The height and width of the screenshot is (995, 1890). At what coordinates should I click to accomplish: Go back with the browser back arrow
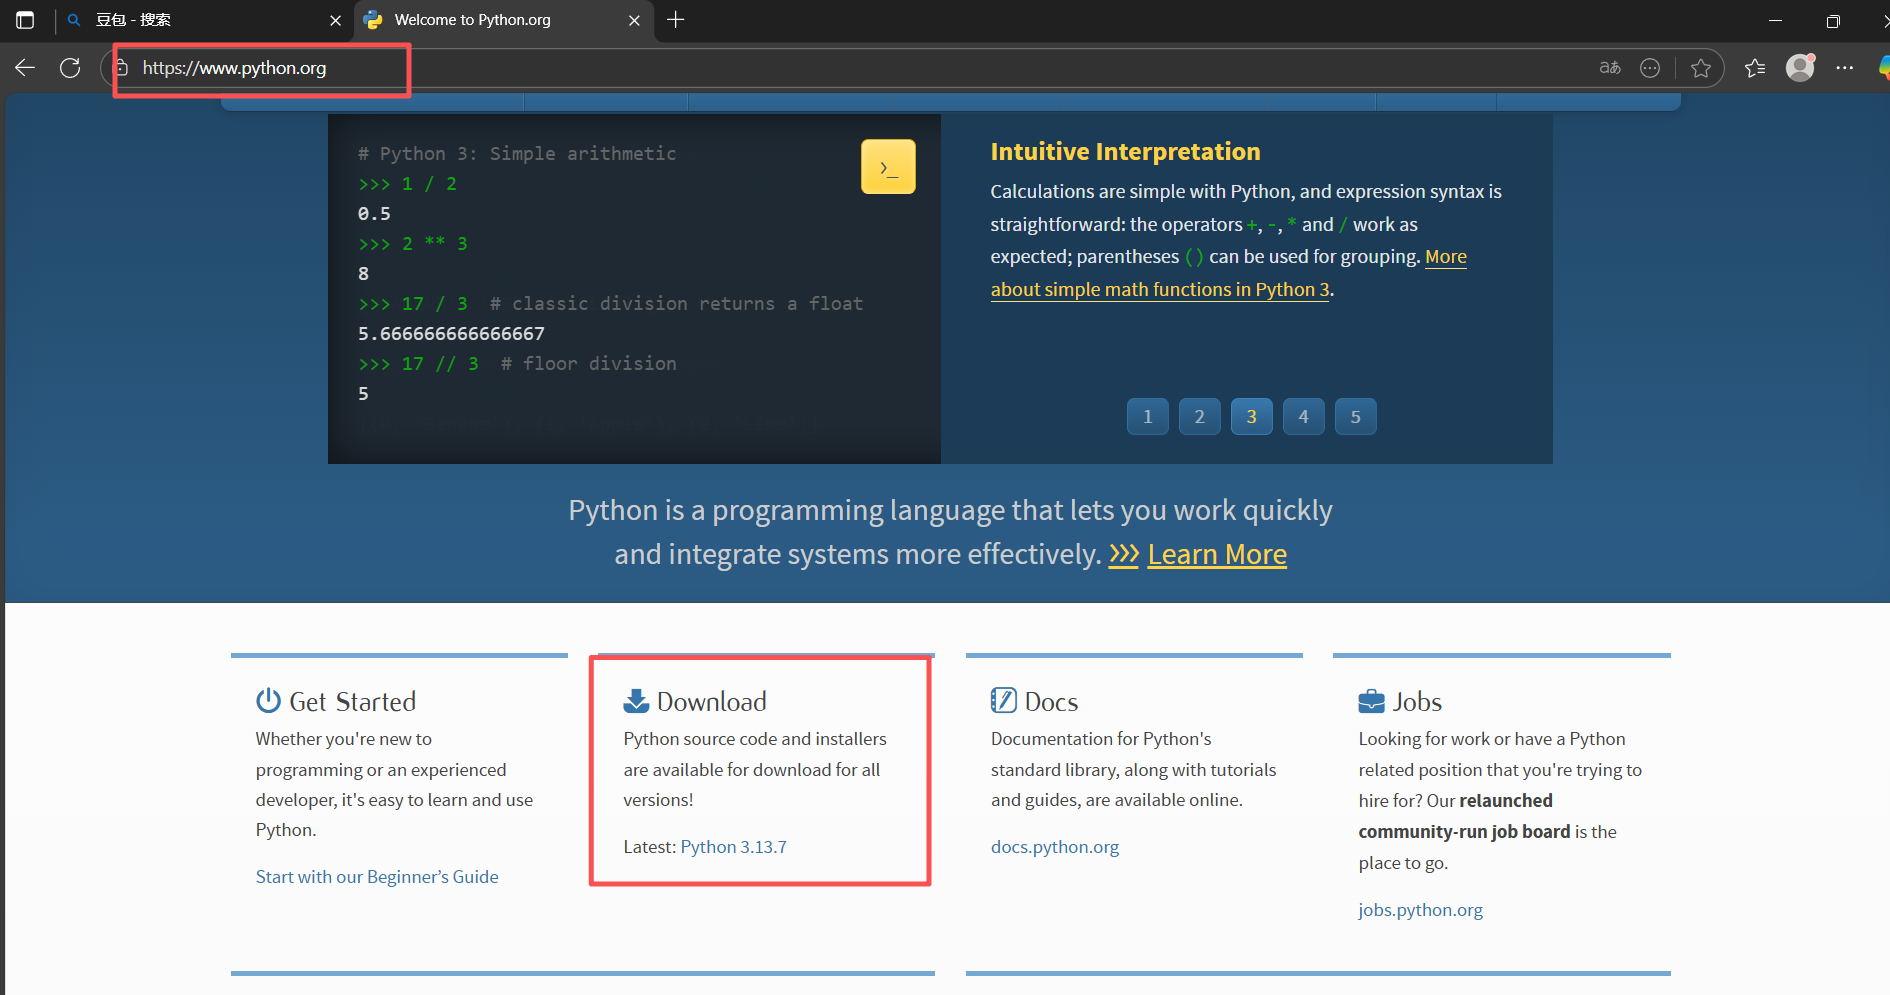click(25, 68)
